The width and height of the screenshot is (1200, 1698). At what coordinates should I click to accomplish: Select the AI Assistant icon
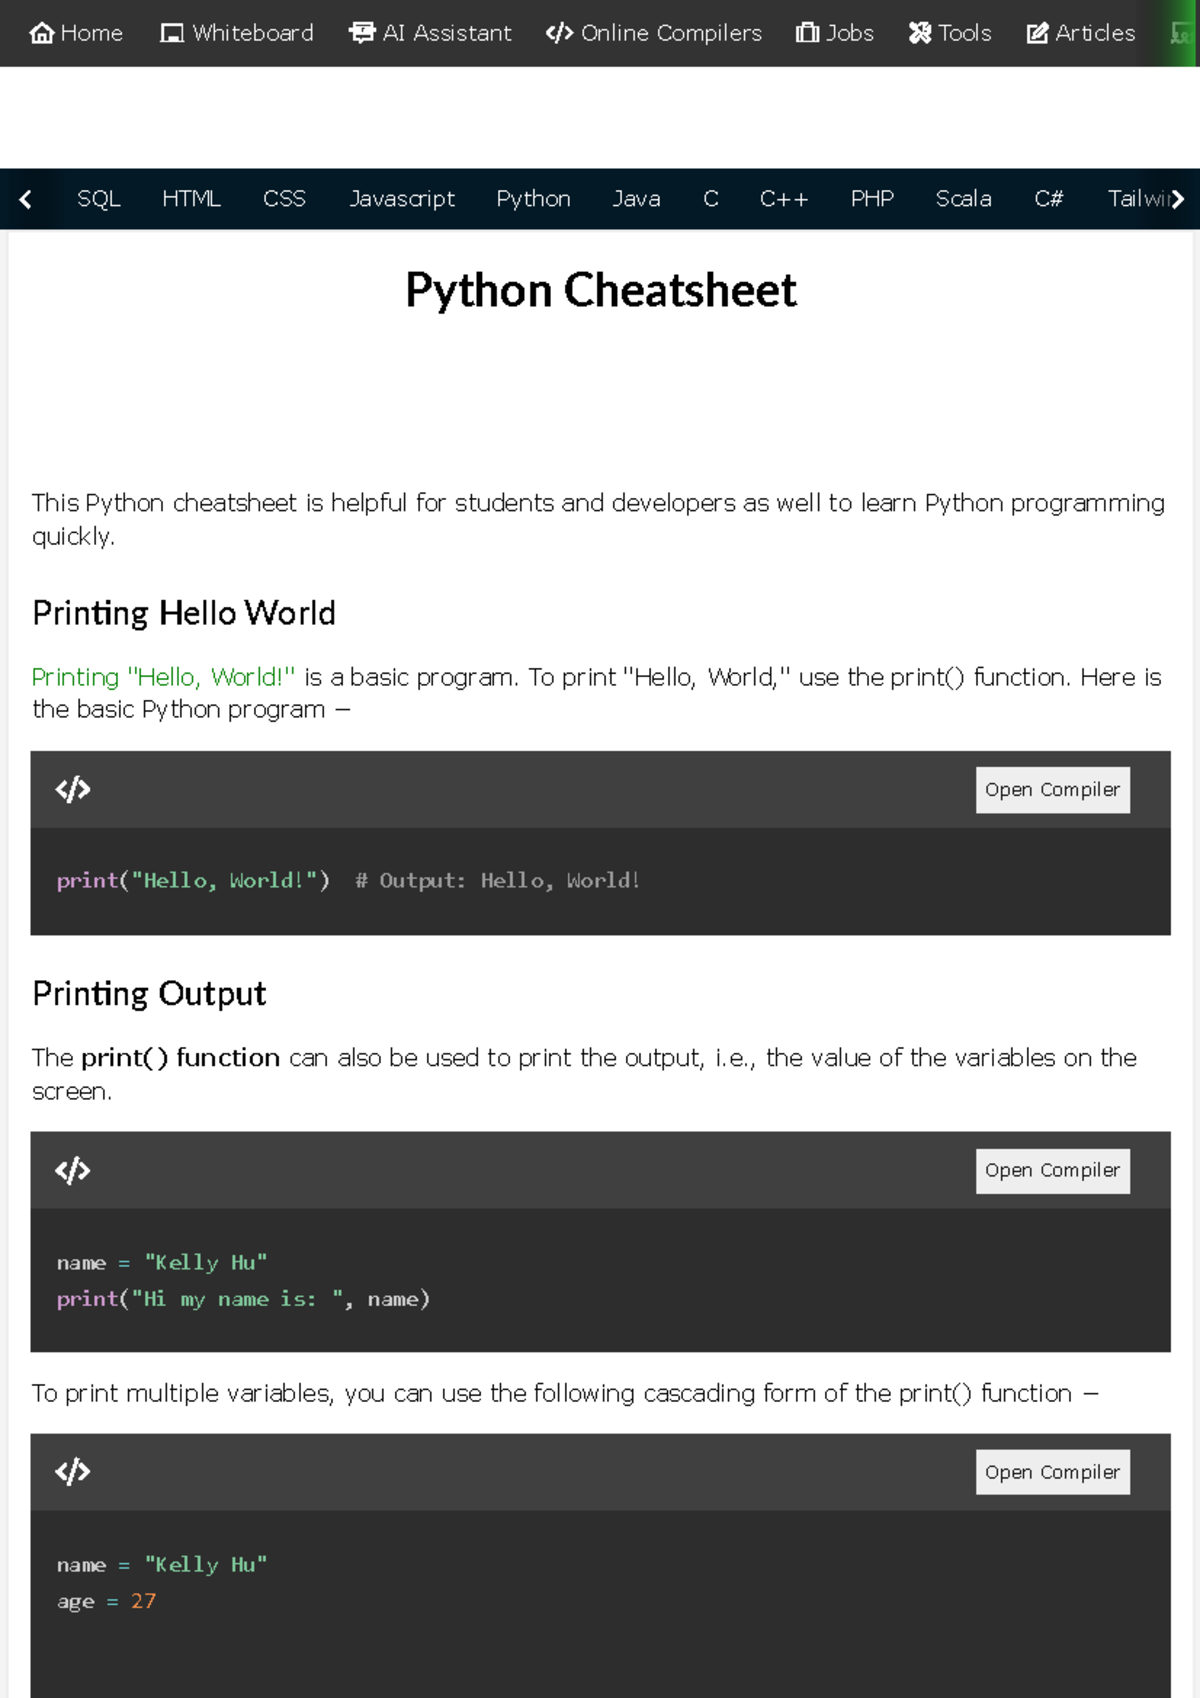[360, 33]
